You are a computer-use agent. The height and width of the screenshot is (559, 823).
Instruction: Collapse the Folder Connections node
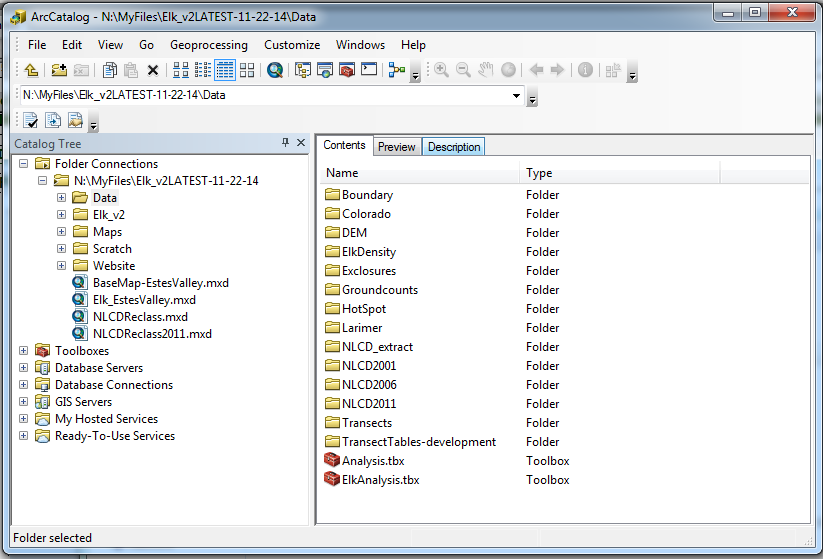pyautogui.click(x=24, y=164)
